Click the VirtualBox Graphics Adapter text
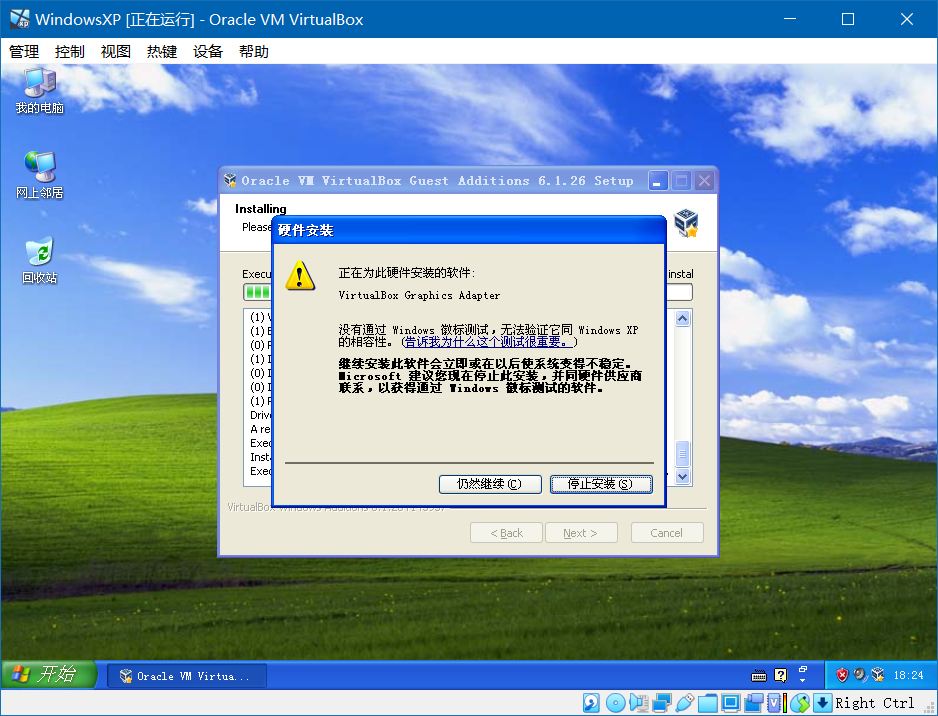 pos(419,295)
